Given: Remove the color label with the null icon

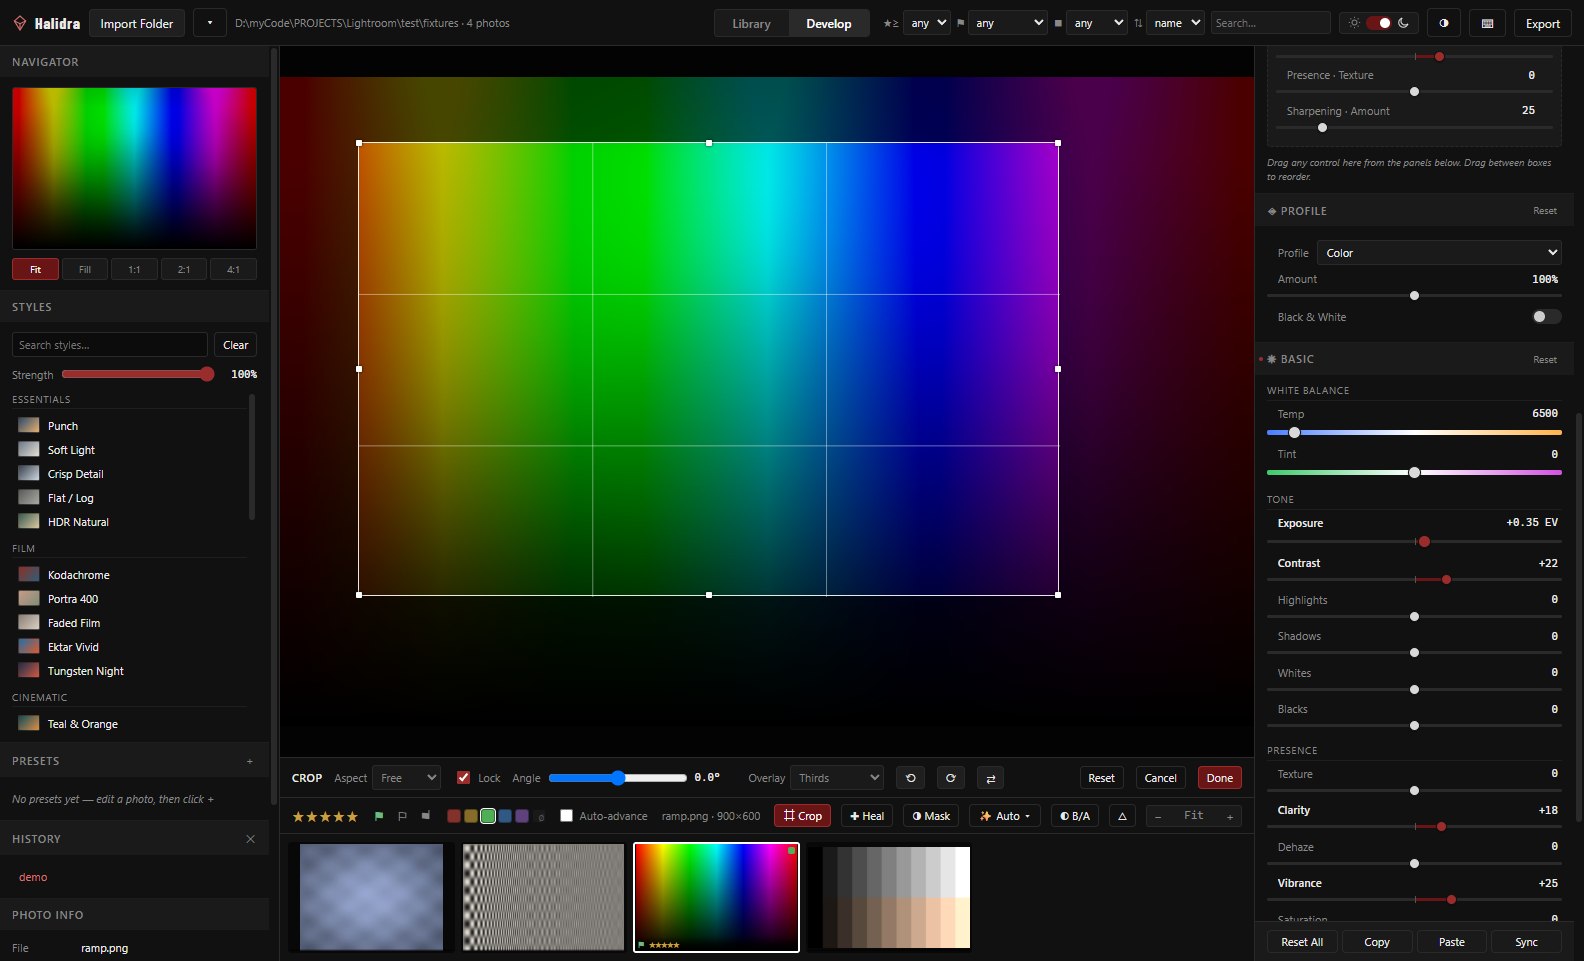Looking at the screenshot, I should 541,817.
